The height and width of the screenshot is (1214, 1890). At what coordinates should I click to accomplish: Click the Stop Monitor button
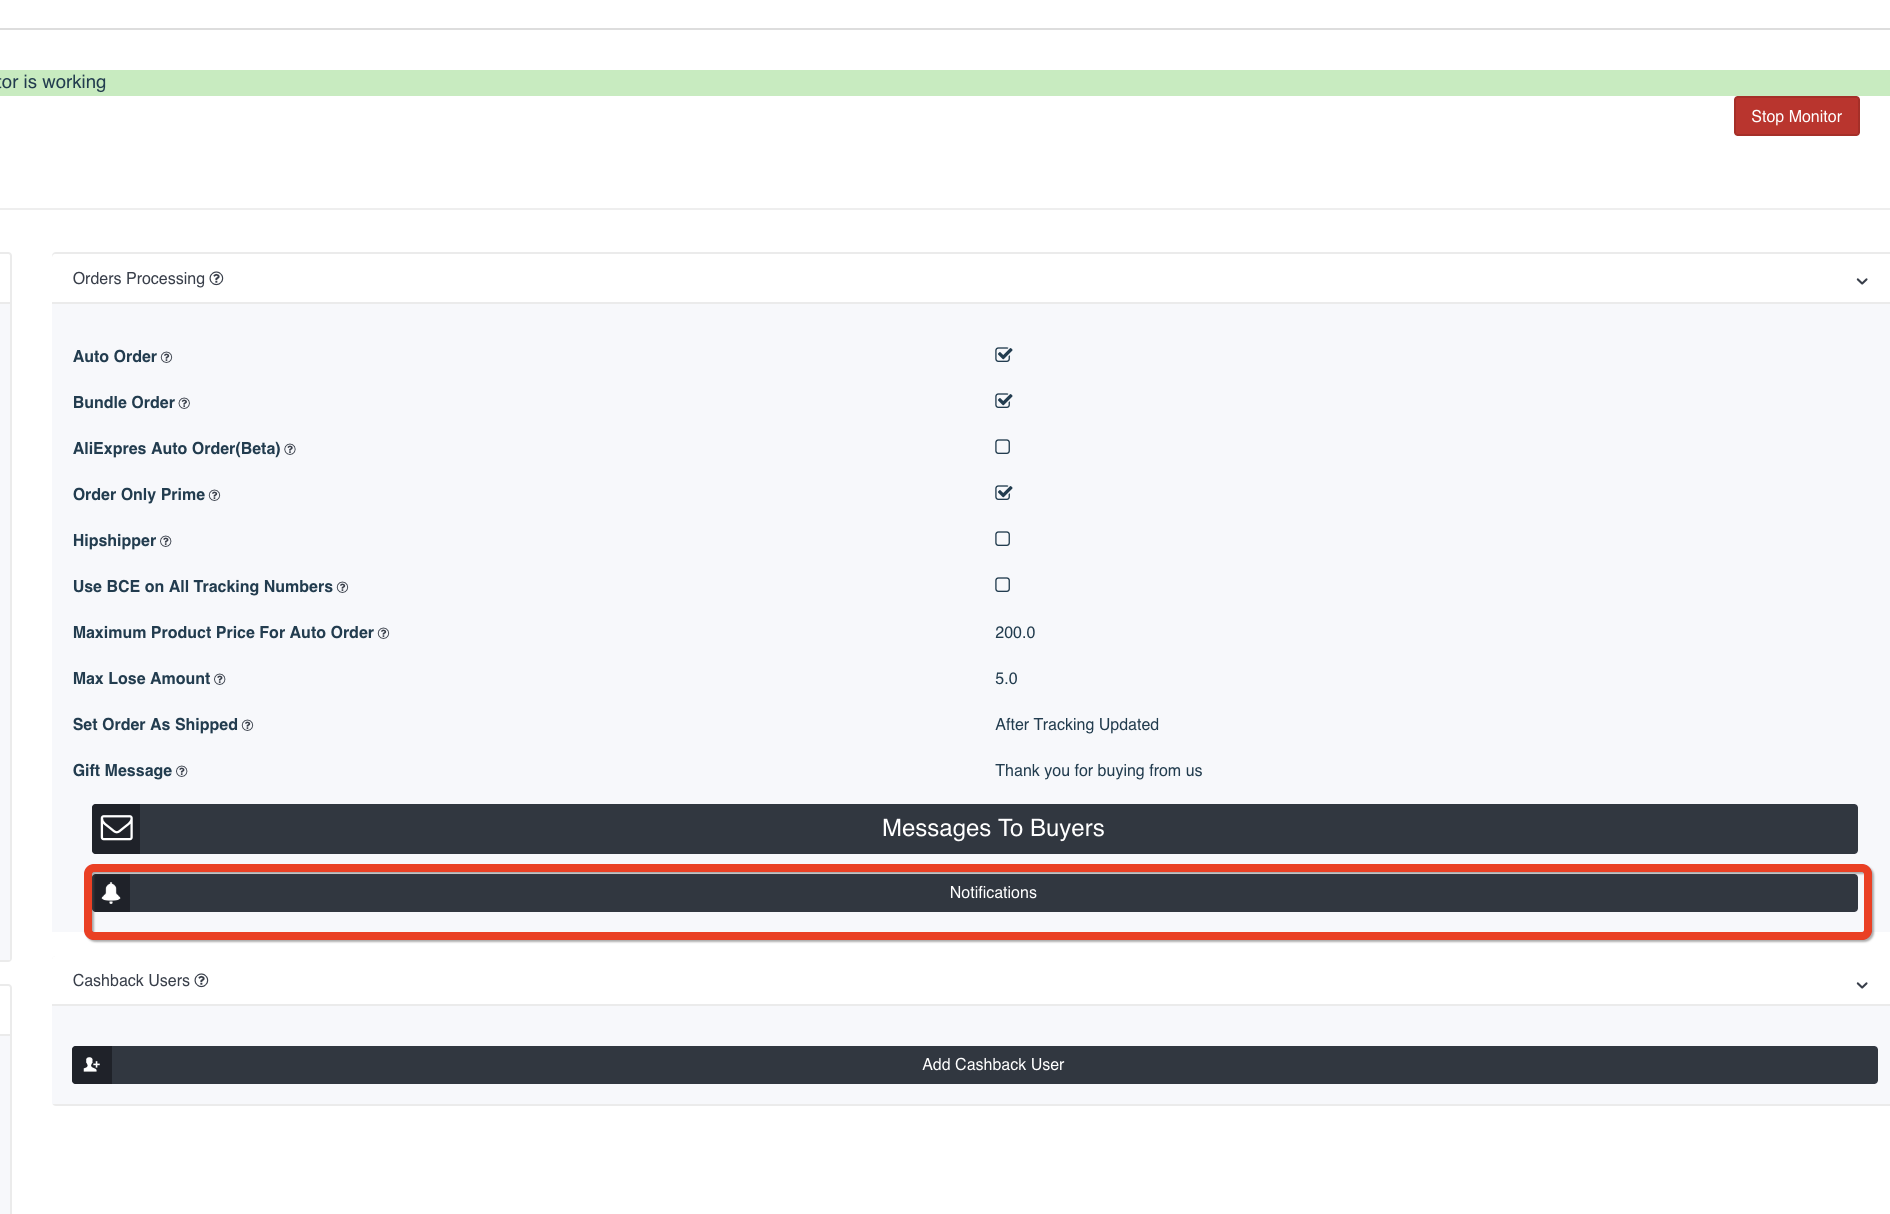(x=1796, y=116)
